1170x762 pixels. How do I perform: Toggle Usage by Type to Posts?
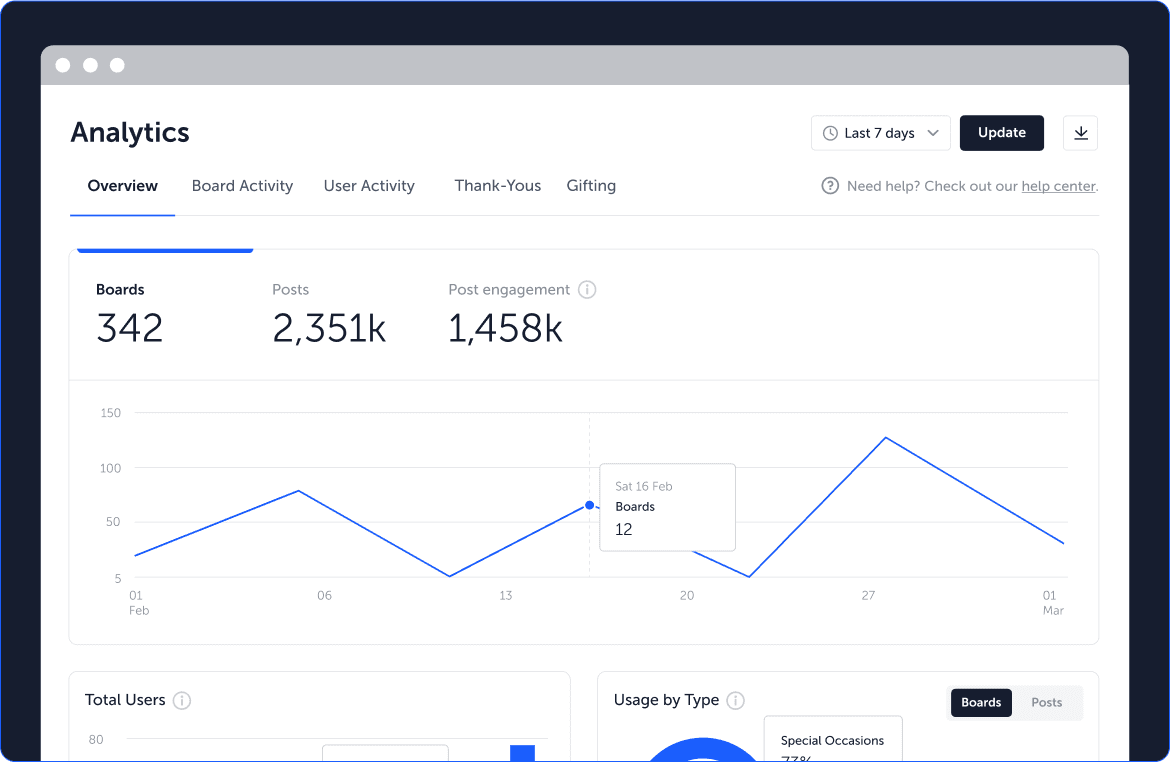(x=1046, y=702)
